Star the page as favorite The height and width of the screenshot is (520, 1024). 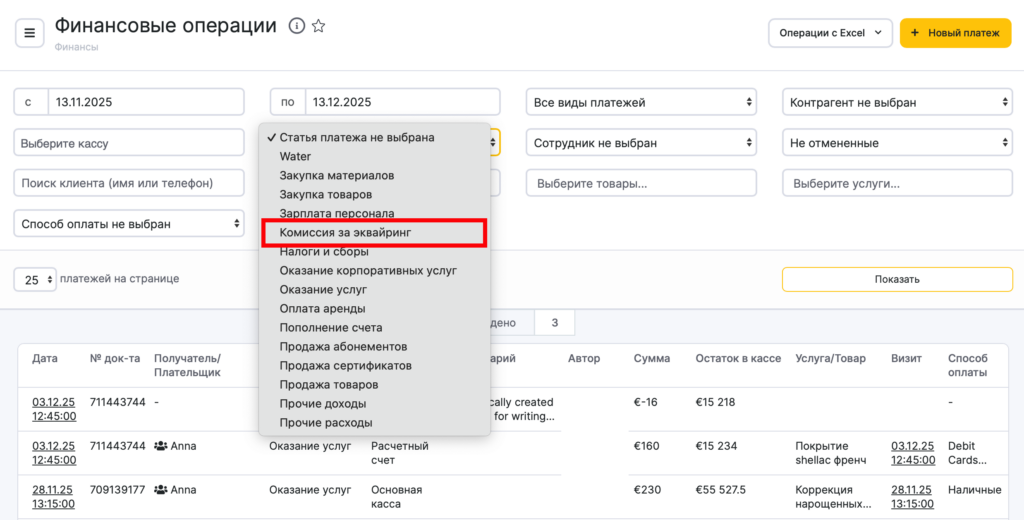click(318, 26)
